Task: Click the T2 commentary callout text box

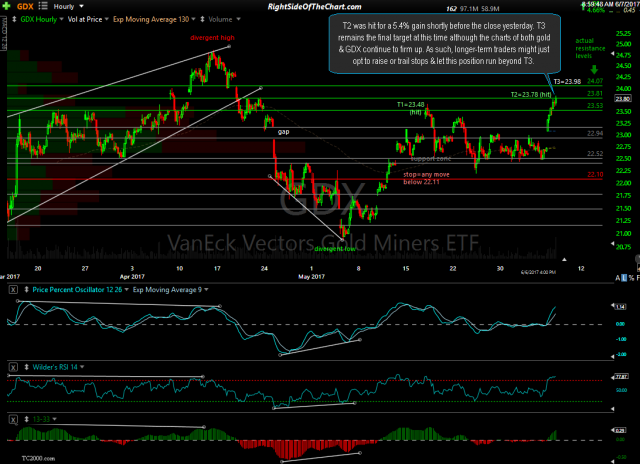Action: 444,44
